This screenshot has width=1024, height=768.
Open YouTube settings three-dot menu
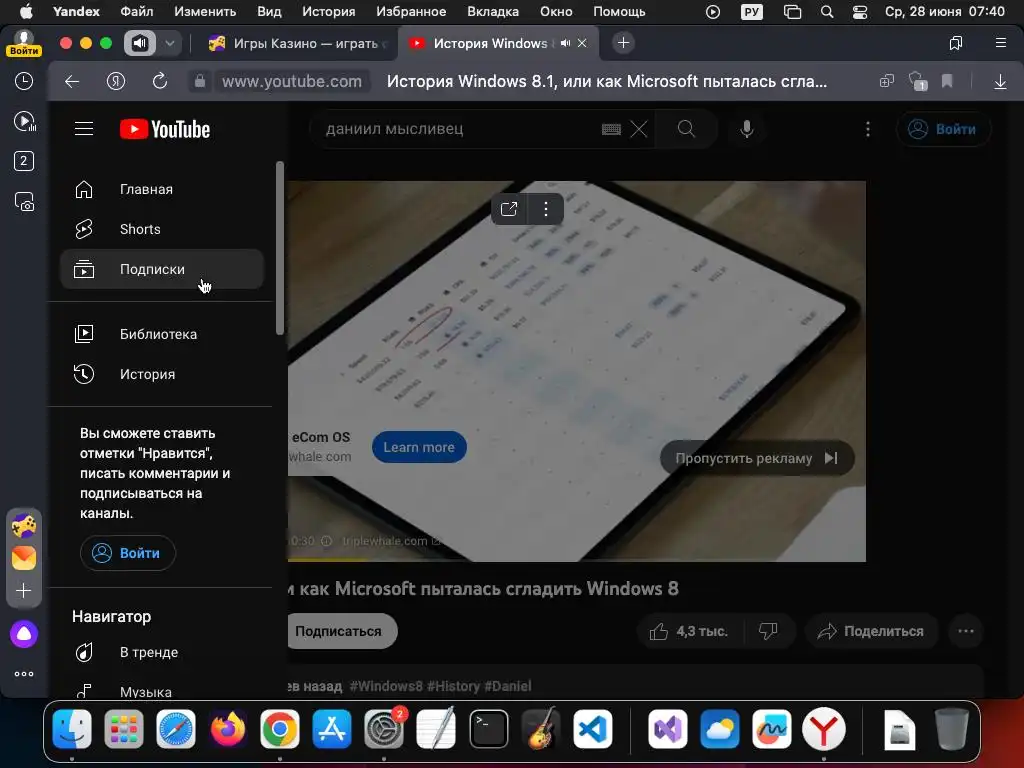(867, 129)
